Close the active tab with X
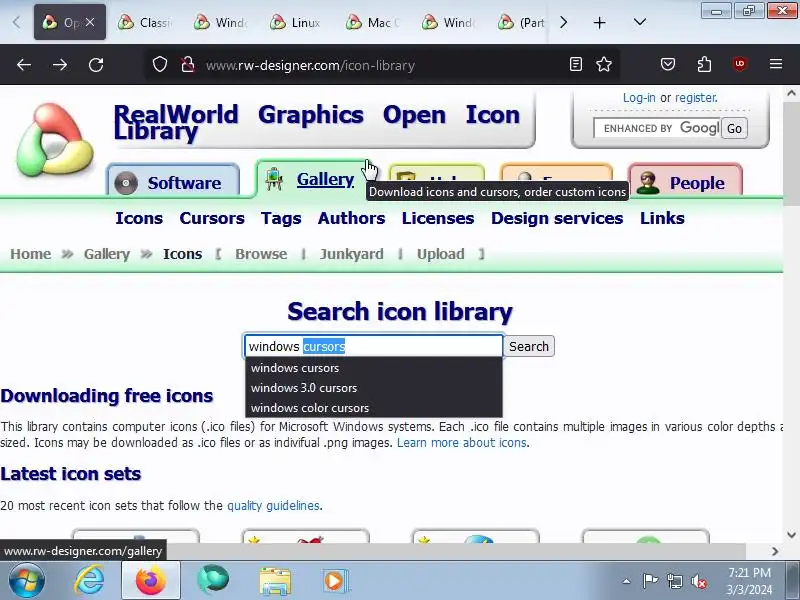 (x=90, y=22)
